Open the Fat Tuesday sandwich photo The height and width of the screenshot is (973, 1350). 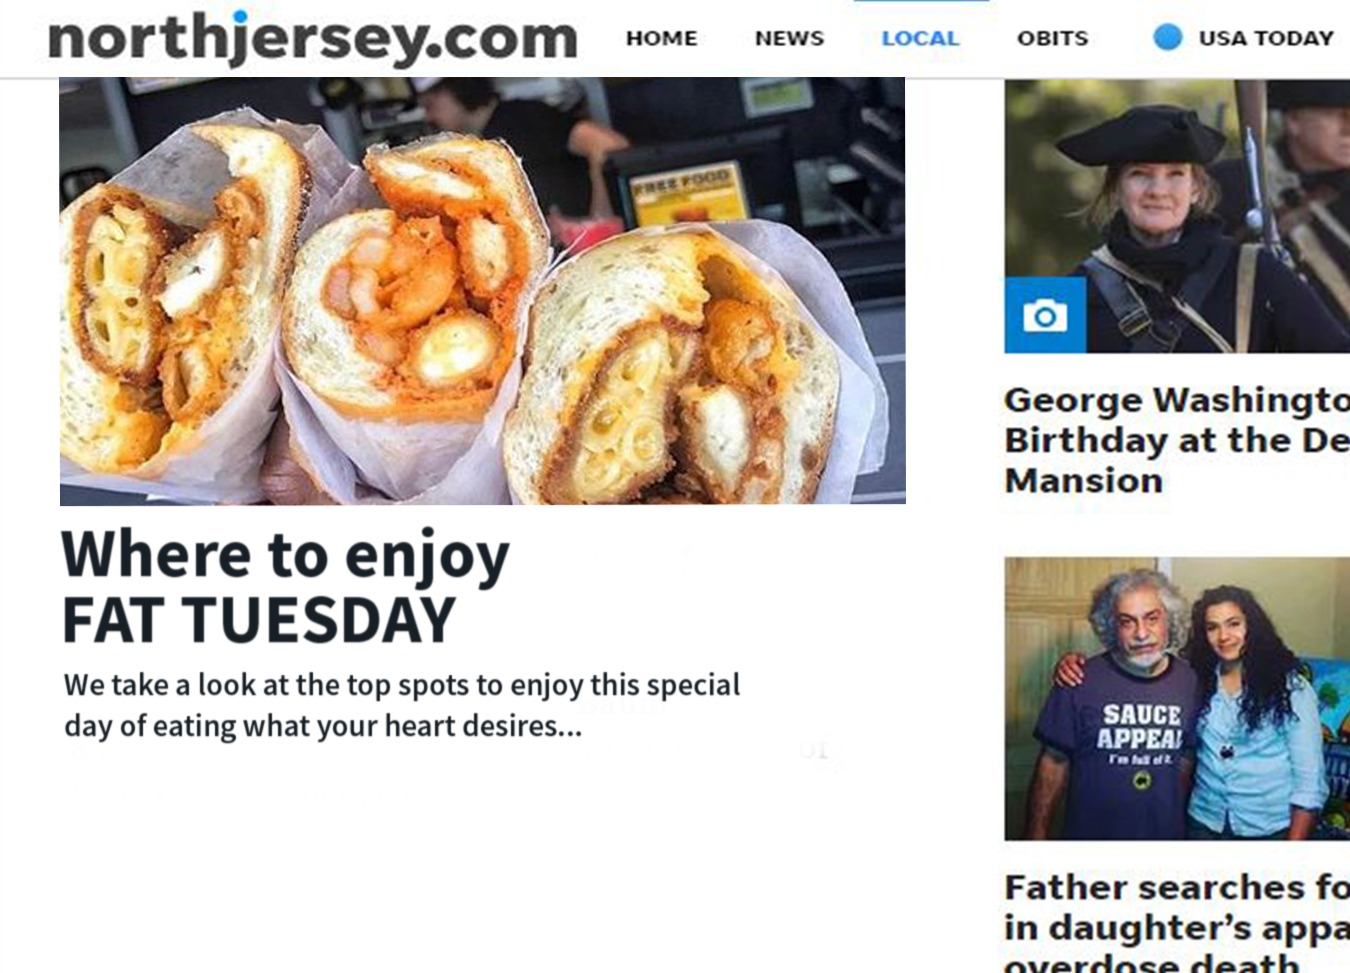[482, 291]
